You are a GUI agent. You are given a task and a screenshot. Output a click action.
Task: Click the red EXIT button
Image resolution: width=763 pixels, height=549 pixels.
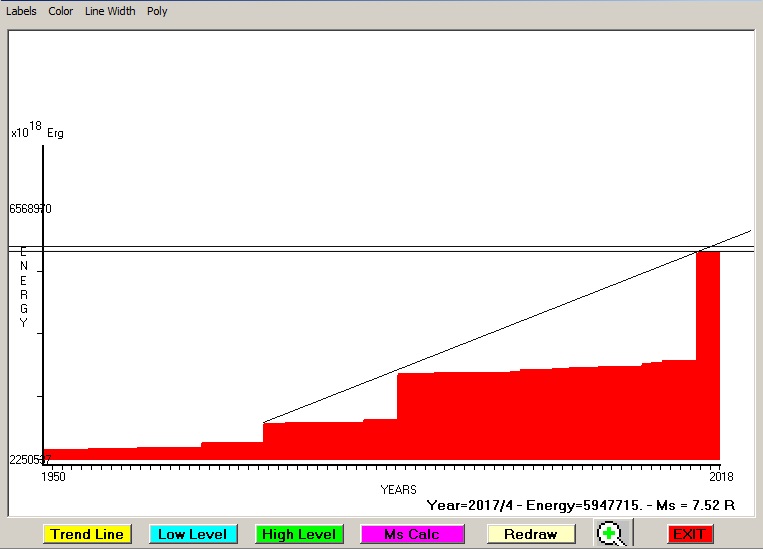pyautogui.click(x=690, y=534)
